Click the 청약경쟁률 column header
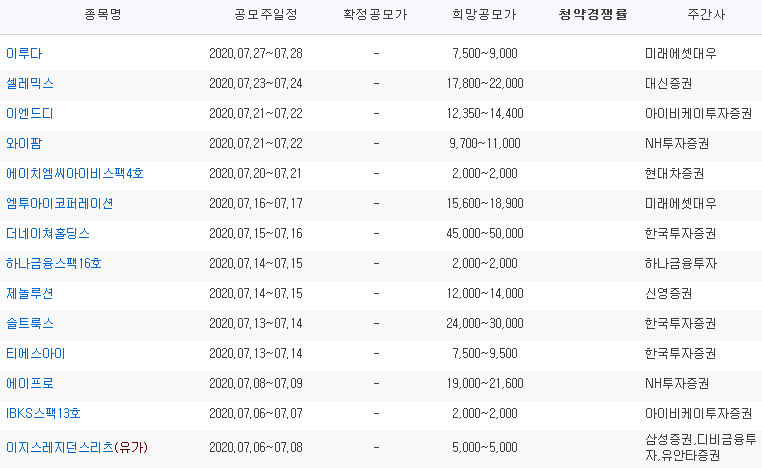This screenshot has width=762, height=468. point(593,15)
